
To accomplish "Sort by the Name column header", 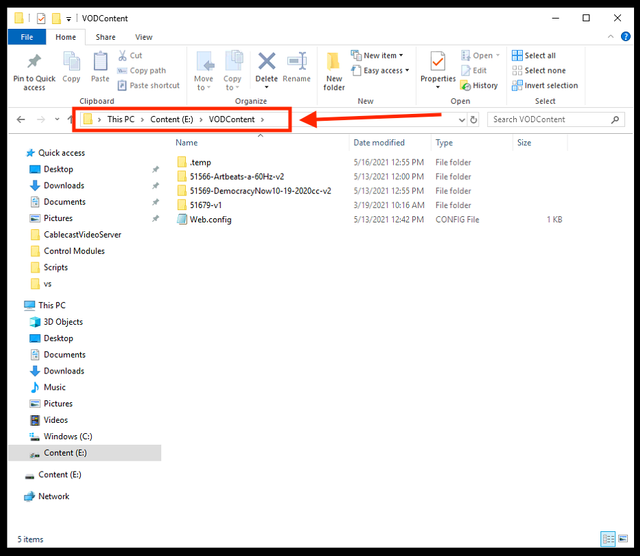I will click(187, 142).
